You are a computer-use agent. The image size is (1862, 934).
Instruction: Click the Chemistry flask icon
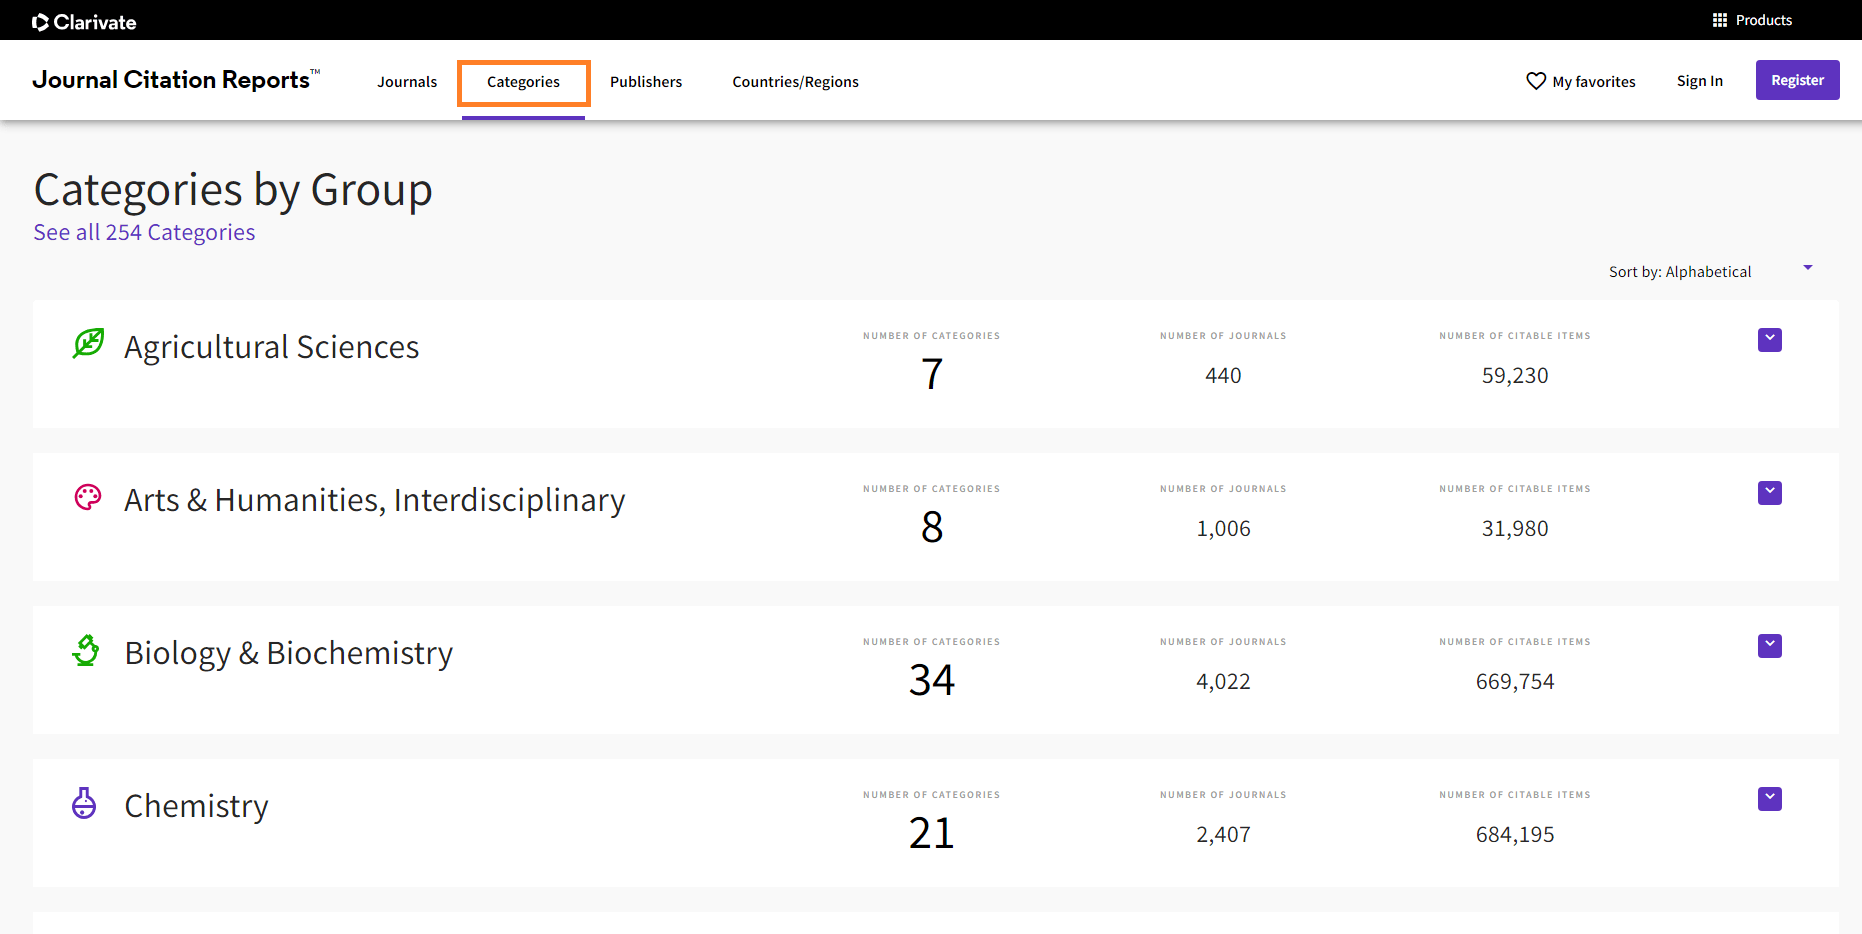[x=84, y=803]
